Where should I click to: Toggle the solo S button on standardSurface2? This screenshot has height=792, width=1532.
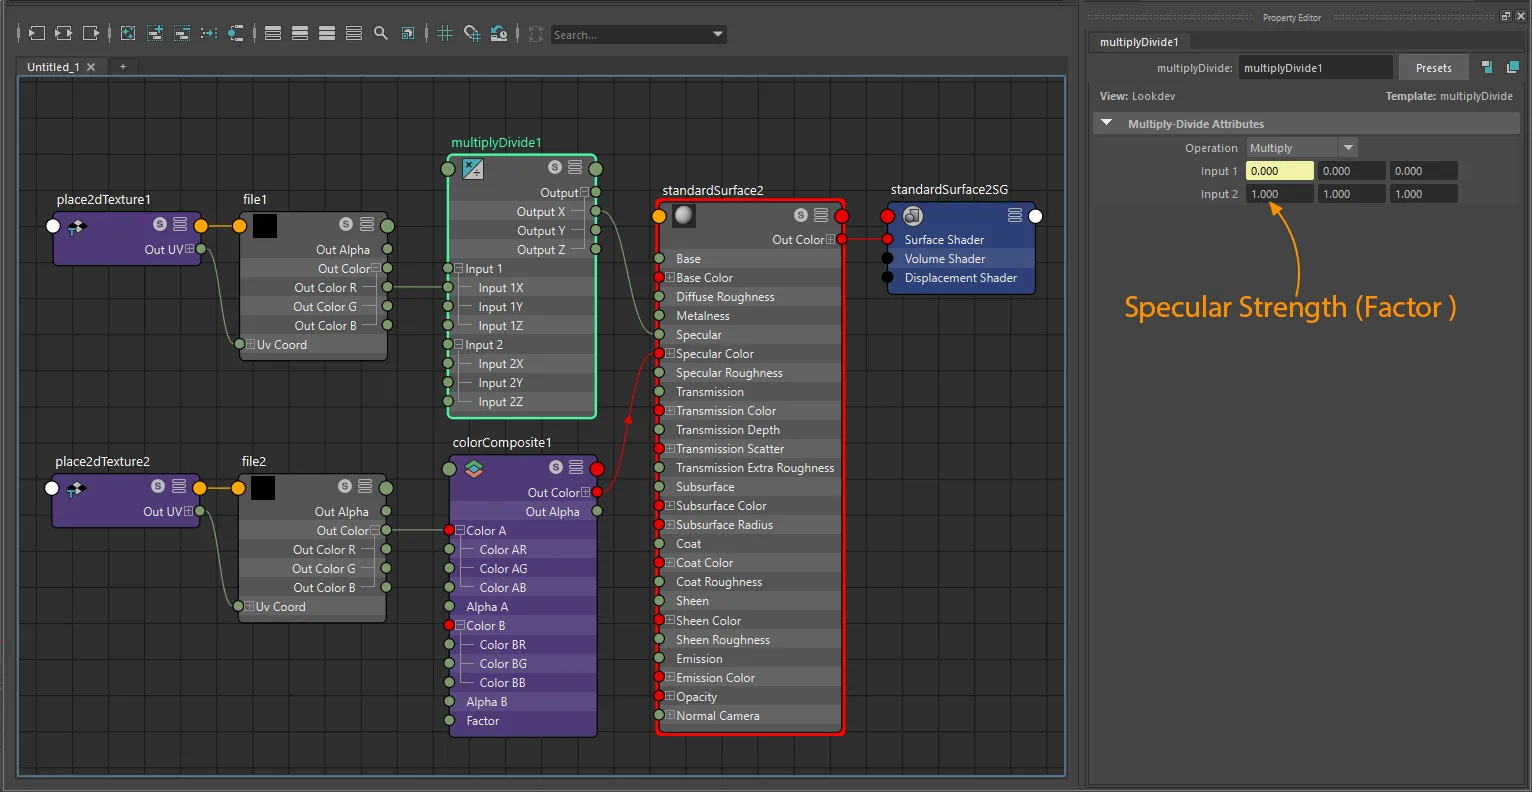point(801,215)
